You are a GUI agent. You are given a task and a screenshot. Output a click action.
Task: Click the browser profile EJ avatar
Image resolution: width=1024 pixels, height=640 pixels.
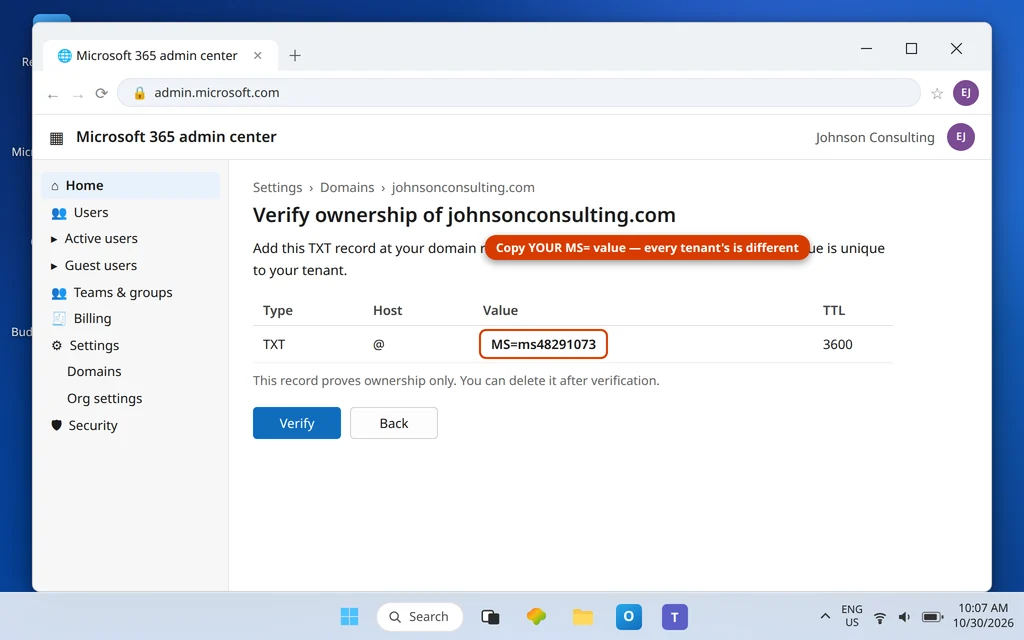pyautogui.click(x=965, y=93)
